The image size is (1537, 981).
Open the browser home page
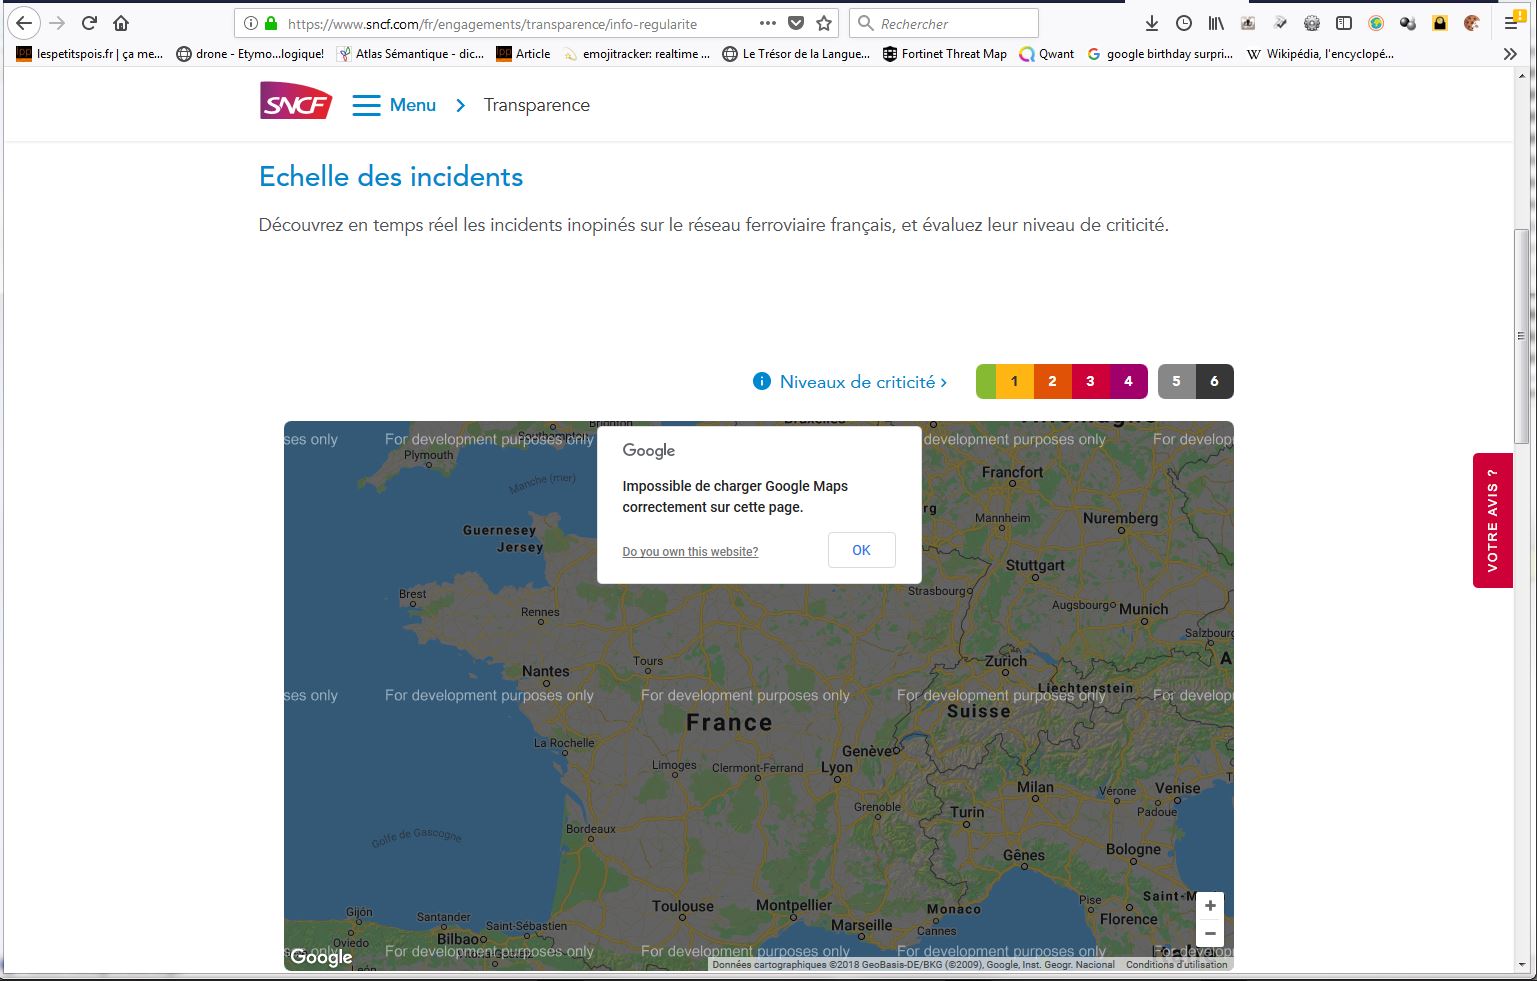[x=121, y=23]
